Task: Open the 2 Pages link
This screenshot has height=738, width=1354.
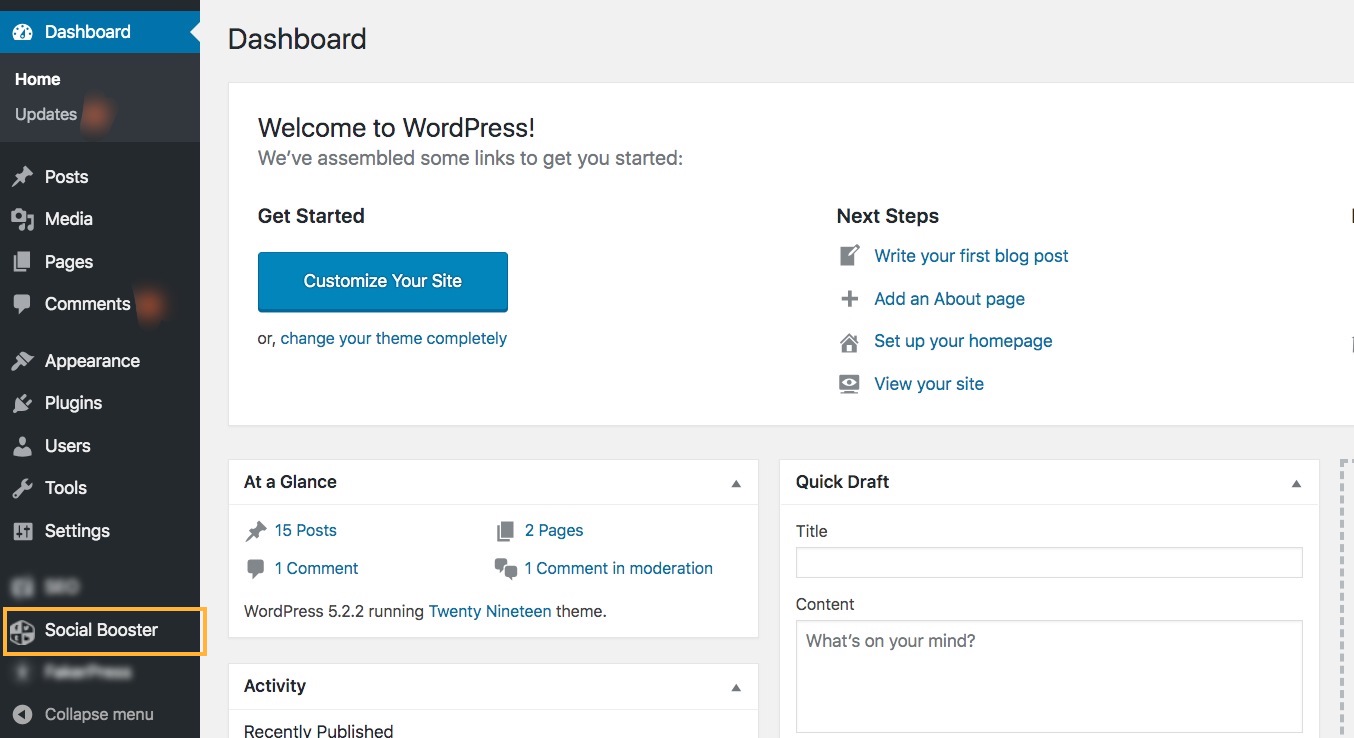Action: point(554,531)
